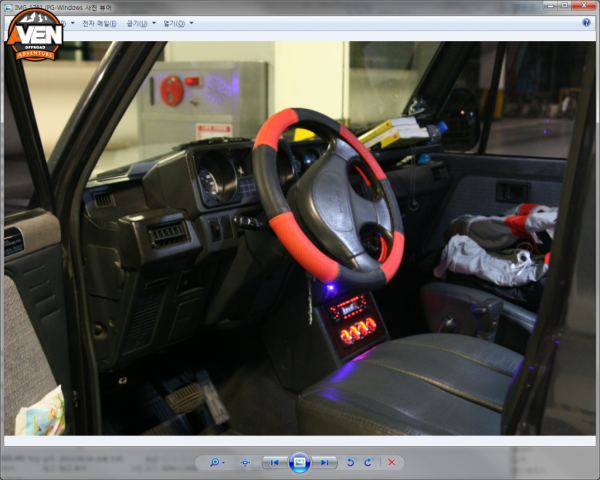Image resolution: width=600 pixels, height=480 pixels.
Task: Close the Photo Viewer window
Action: 584,5
